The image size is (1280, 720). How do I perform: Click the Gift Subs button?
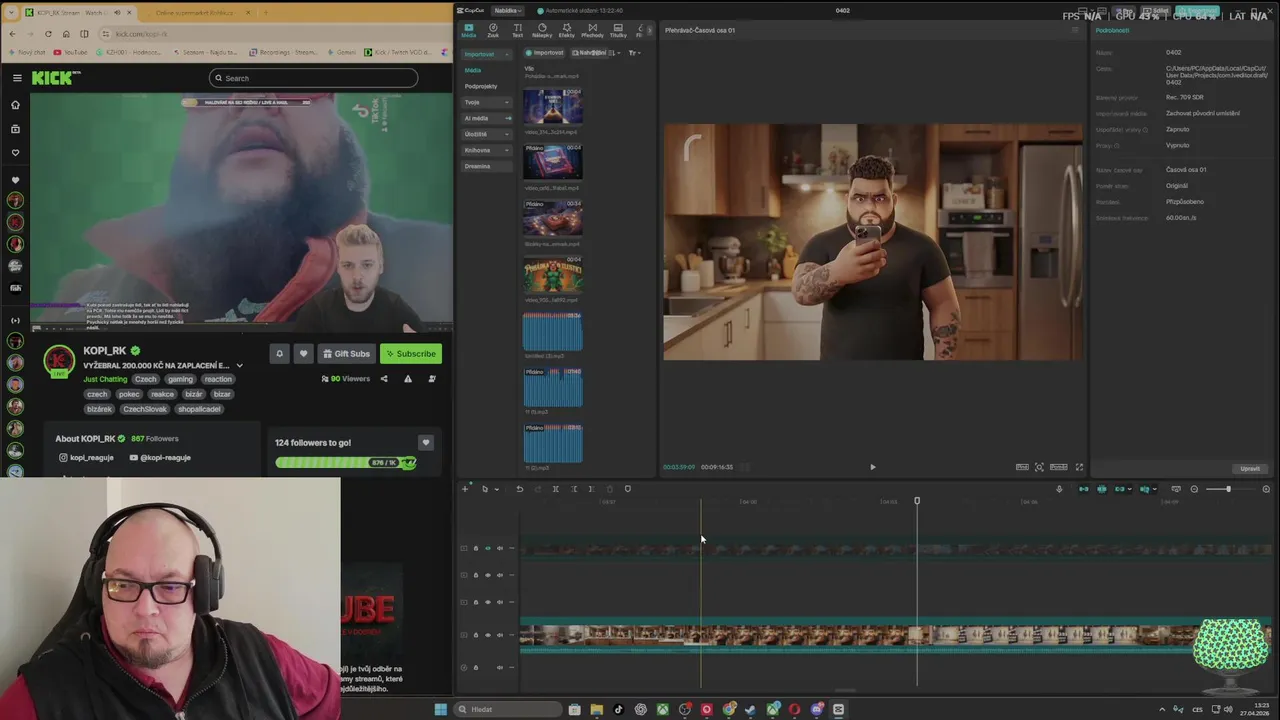[x=346, y=353]
